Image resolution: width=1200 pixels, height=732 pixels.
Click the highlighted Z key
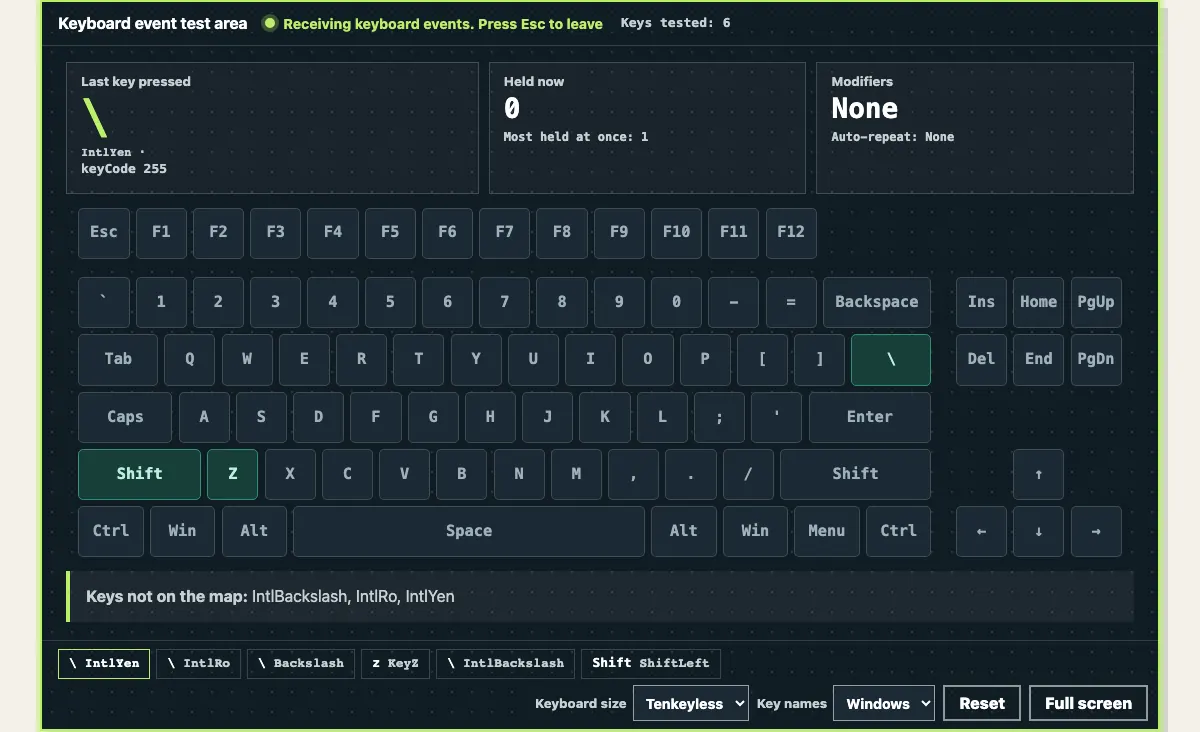click(x=233, y=474)
